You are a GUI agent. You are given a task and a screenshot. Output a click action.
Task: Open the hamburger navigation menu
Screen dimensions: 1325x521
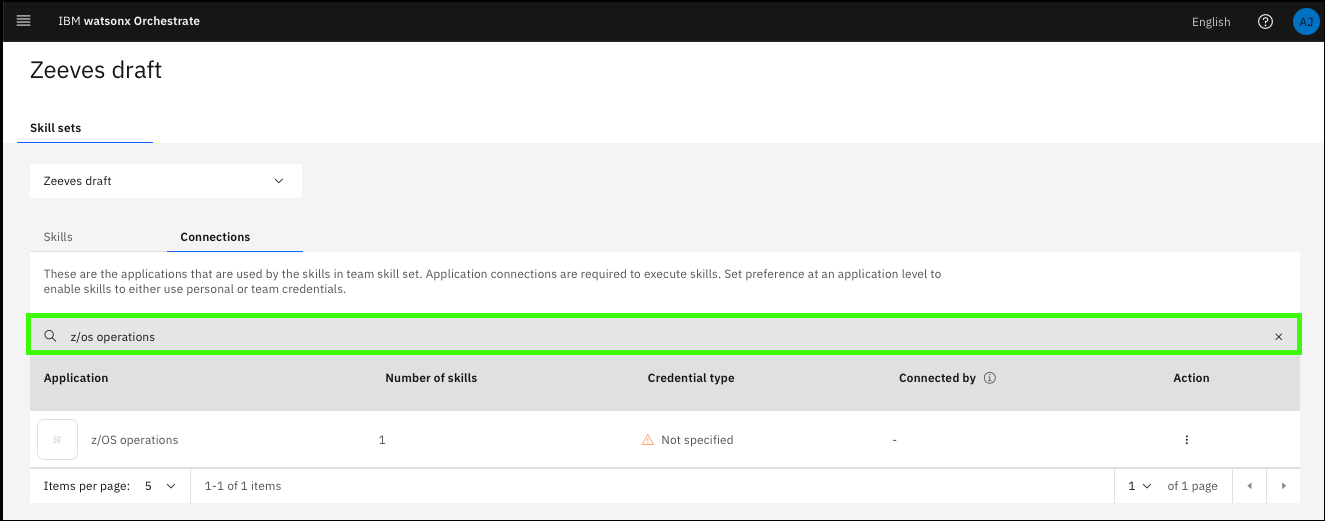24,21
